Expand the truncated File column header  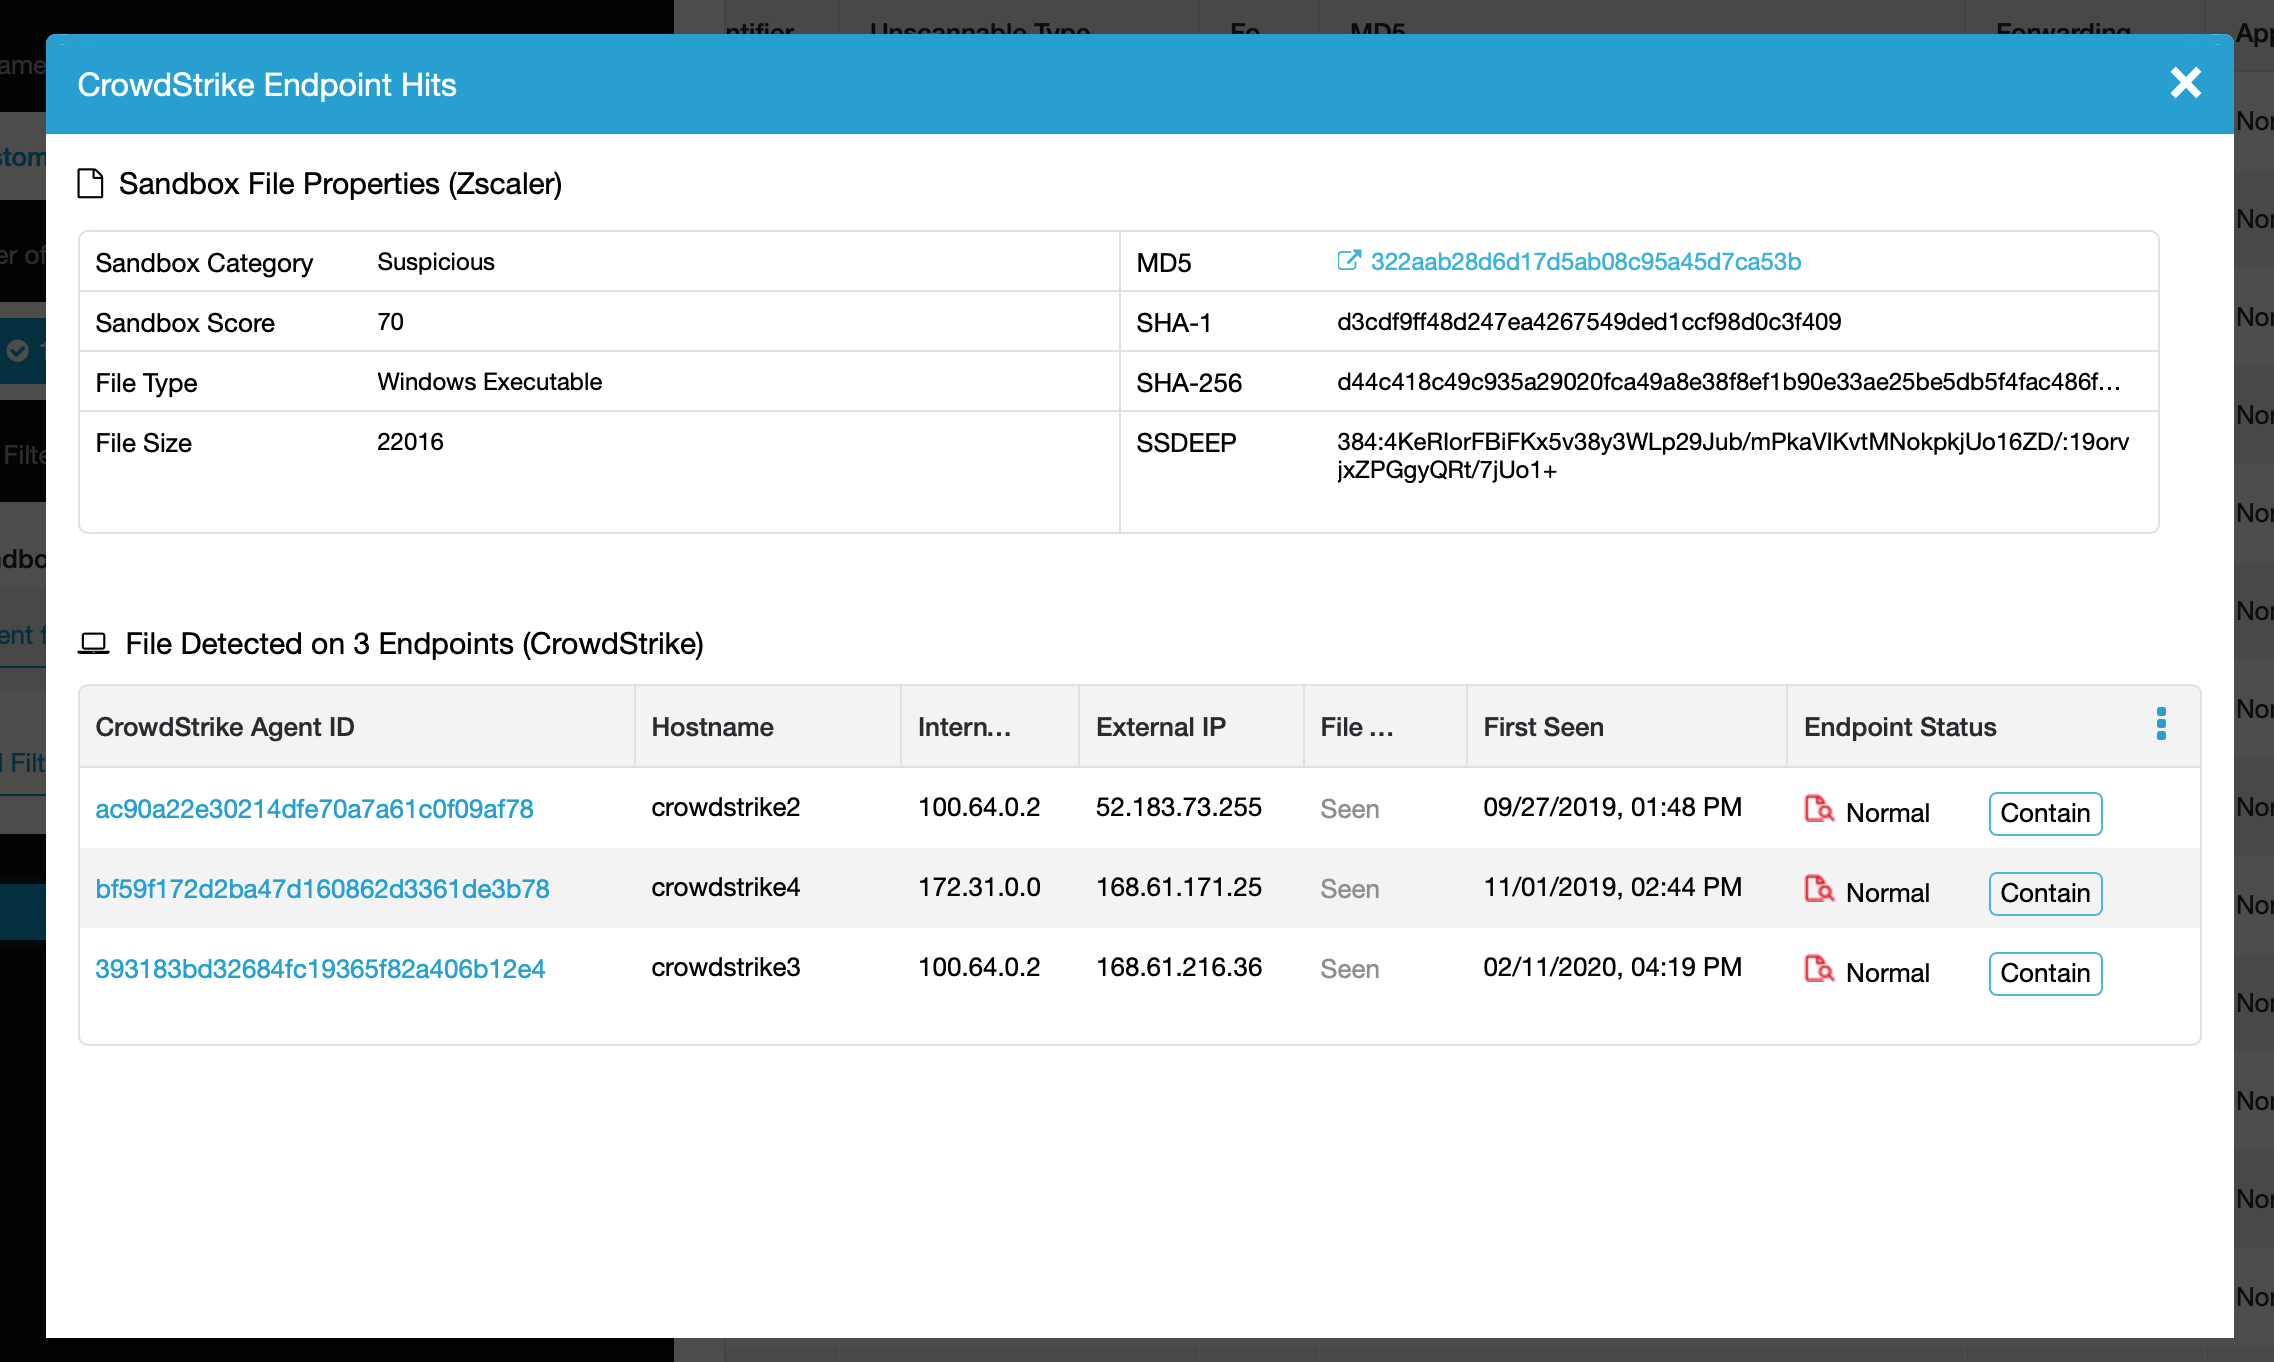pyautogui.click(x=1355, y=727)
